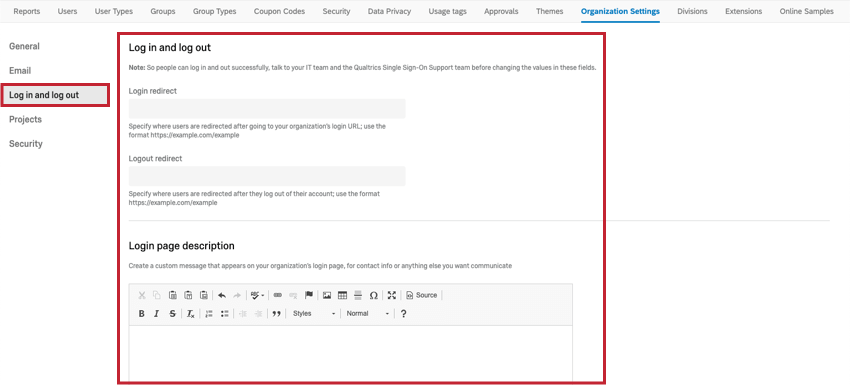Image resolution: width=850 pixels, height=385 pixels.
Task: Switch to the Reports tab
Action: [27, 11]
